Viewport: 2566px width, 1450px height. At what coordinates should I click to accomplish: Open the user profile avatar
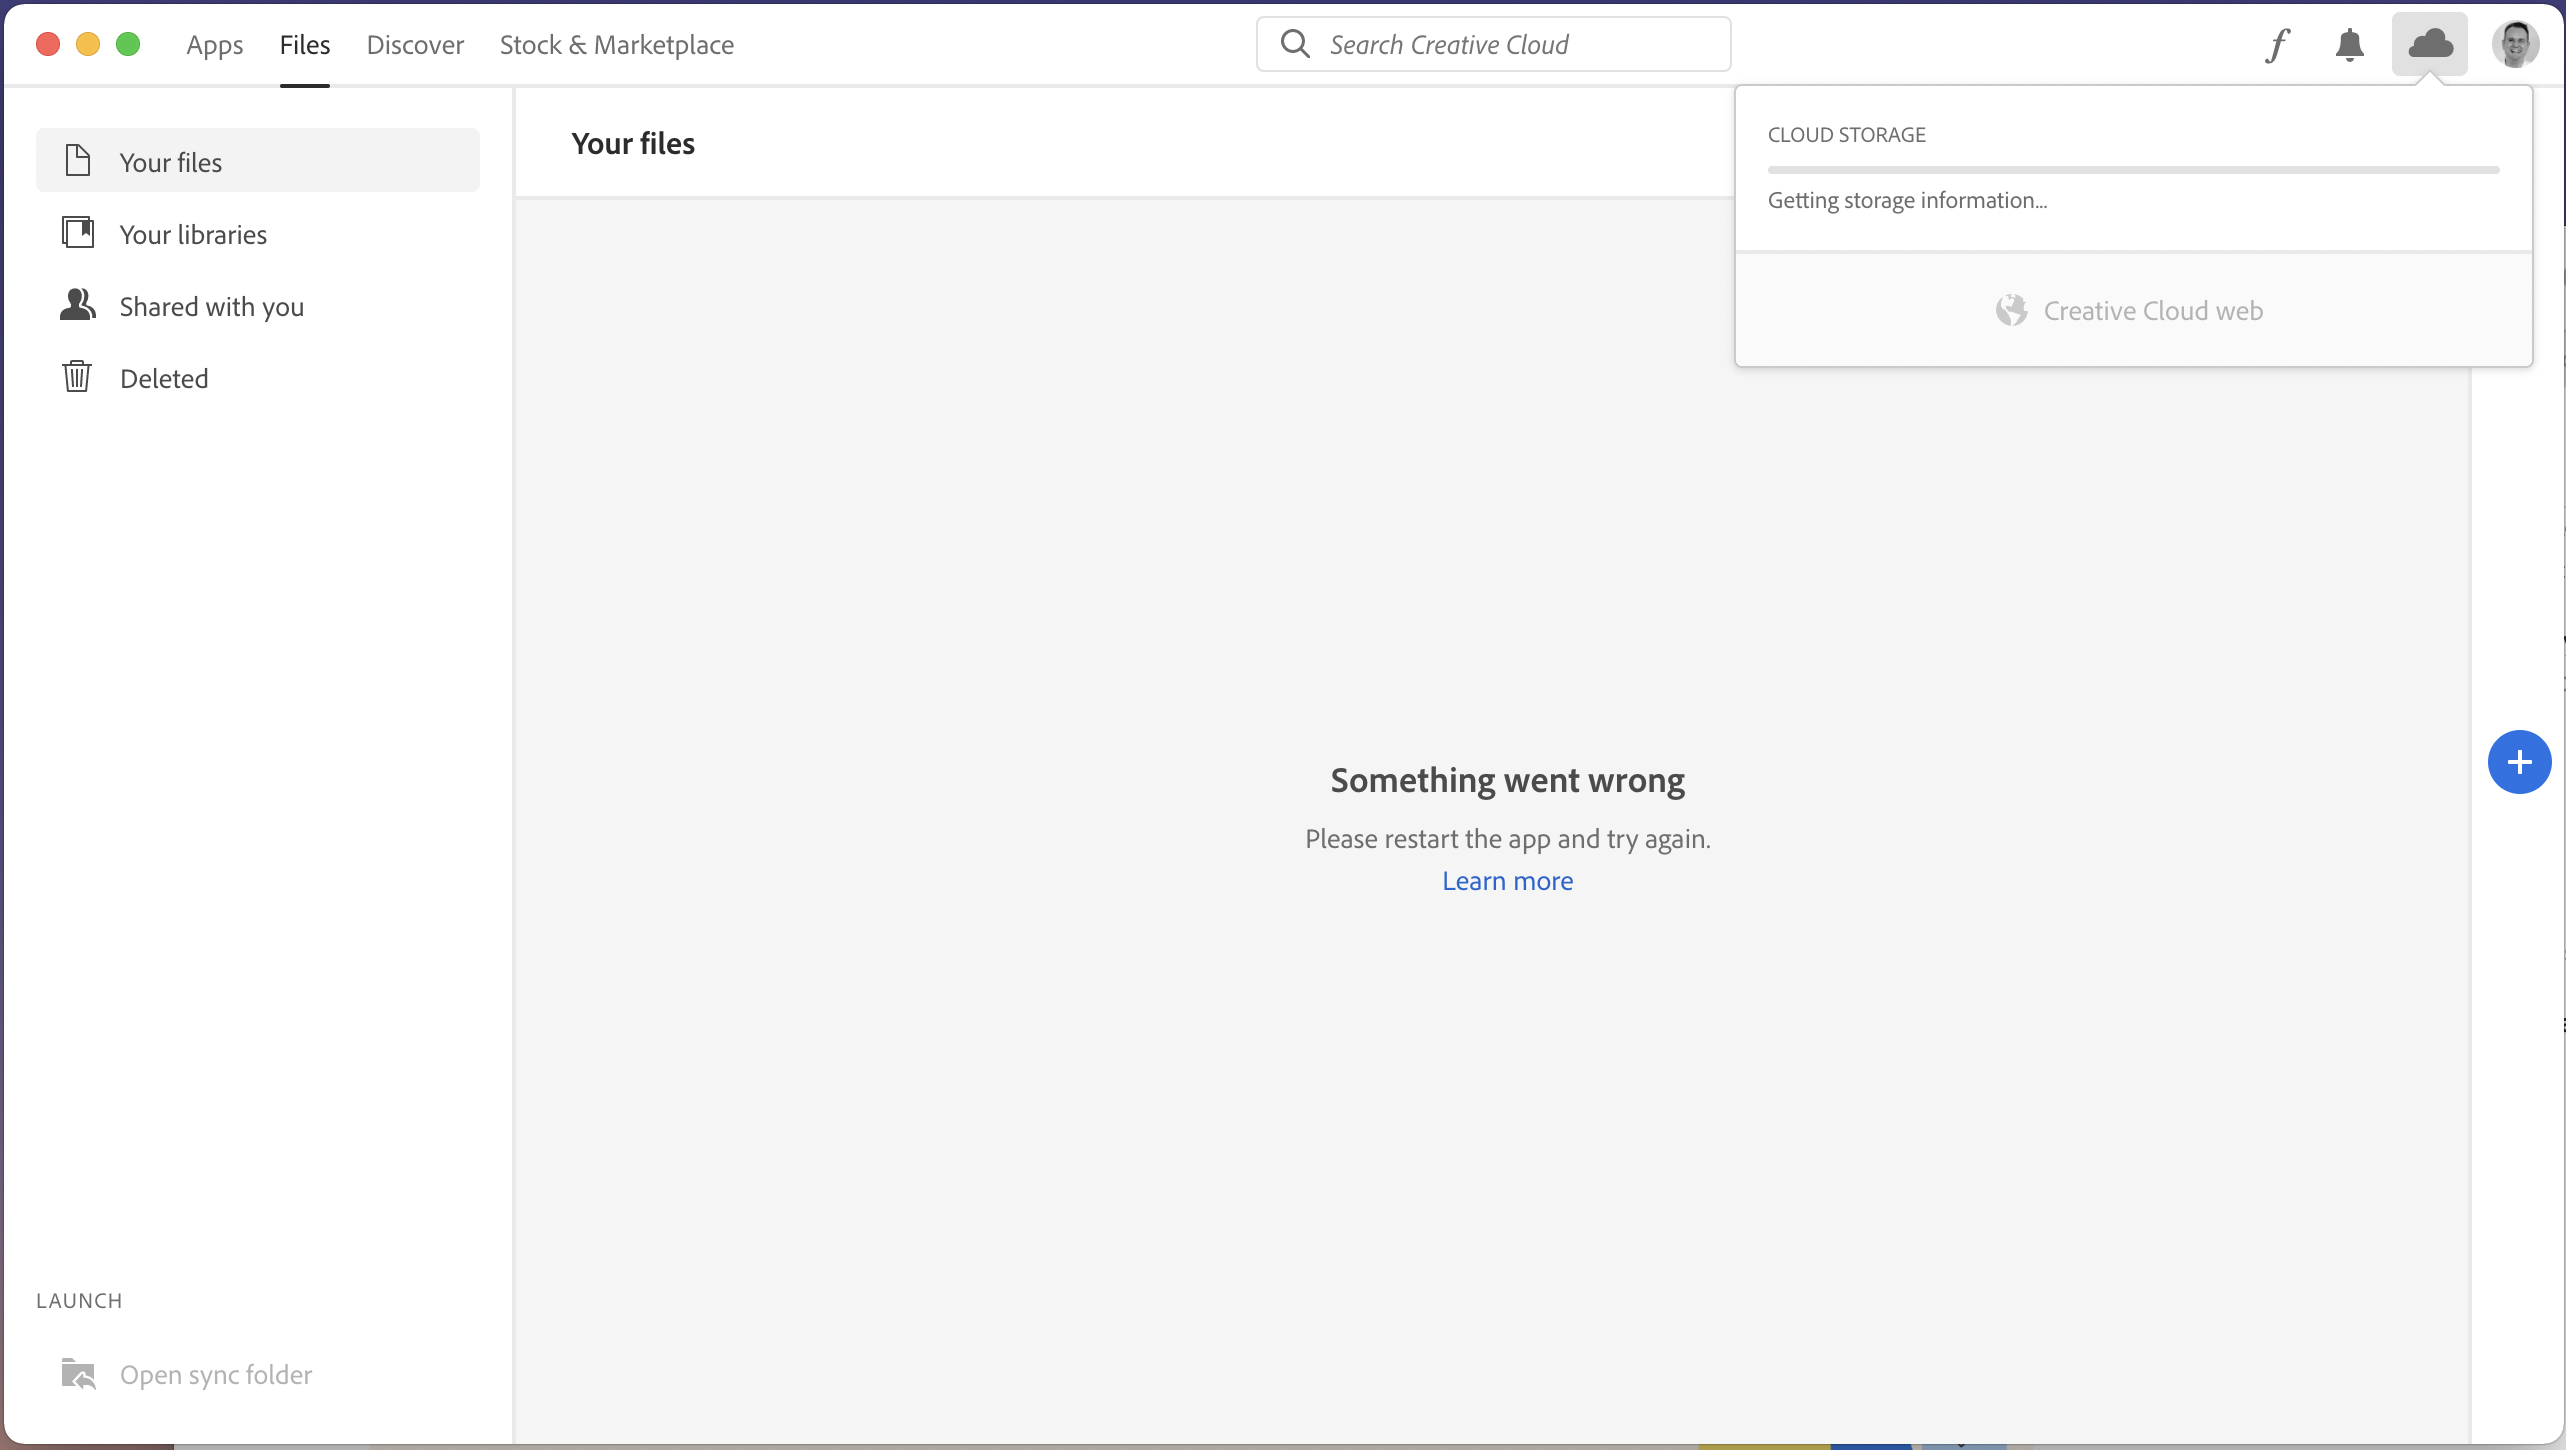(2514, 45)
